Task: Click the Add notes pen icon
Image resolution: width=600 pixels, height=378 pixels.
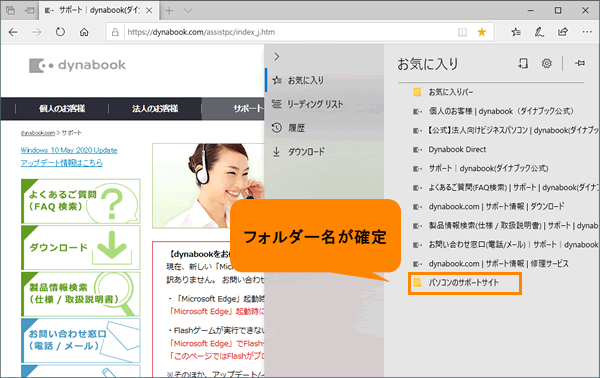Action: (x=539, y=32)
